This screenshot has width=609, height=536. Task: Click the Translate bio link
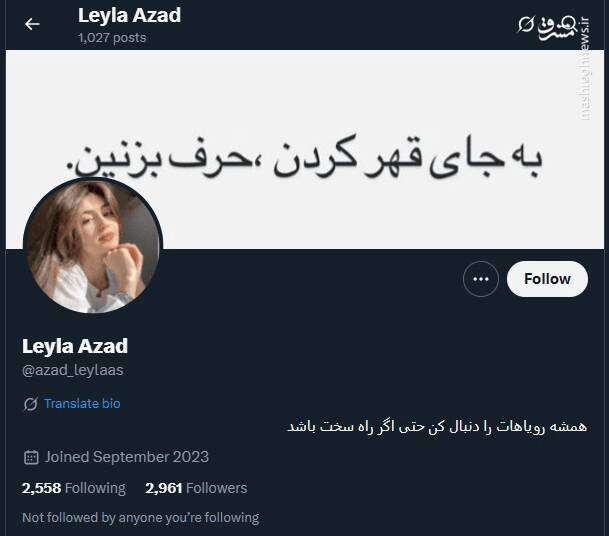[x=82, y=404]
